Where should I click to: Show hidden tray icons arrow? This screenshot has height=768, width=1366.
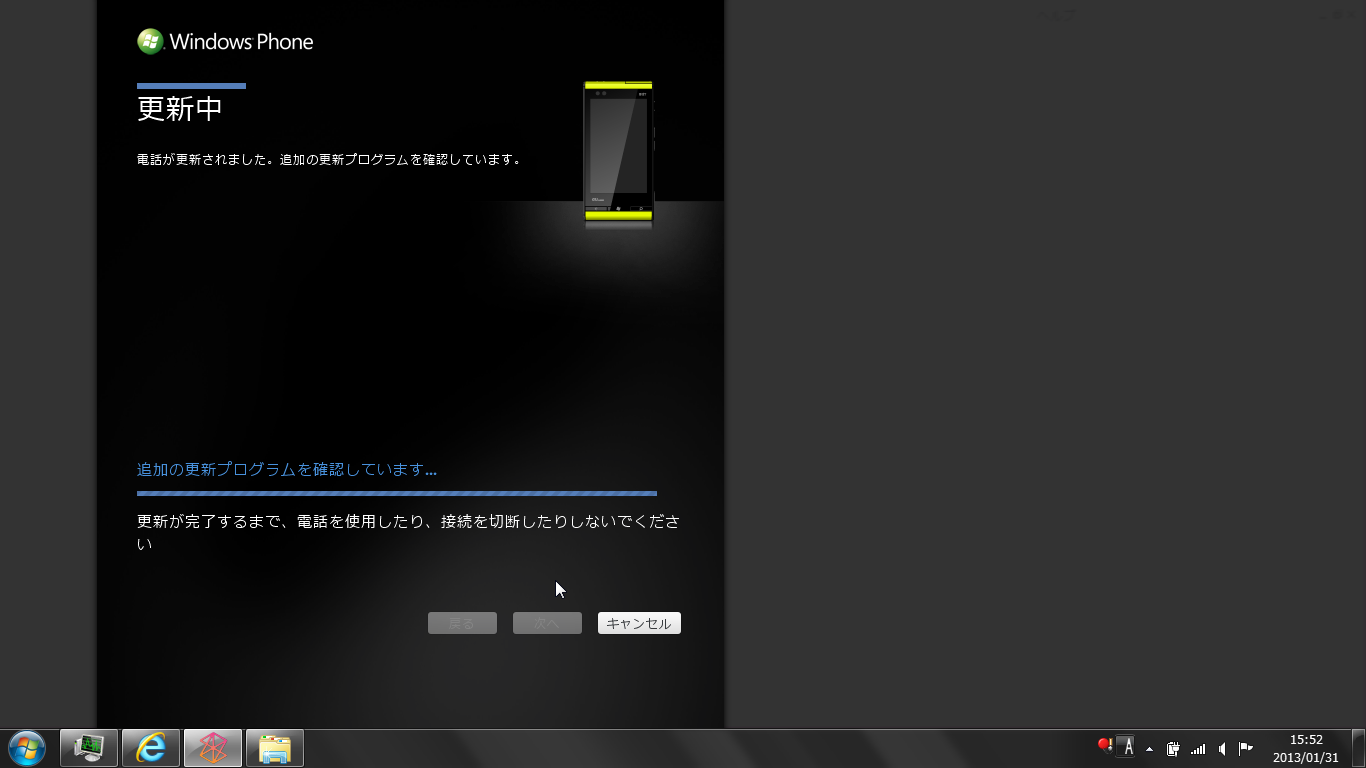[x=1149, y=748]
